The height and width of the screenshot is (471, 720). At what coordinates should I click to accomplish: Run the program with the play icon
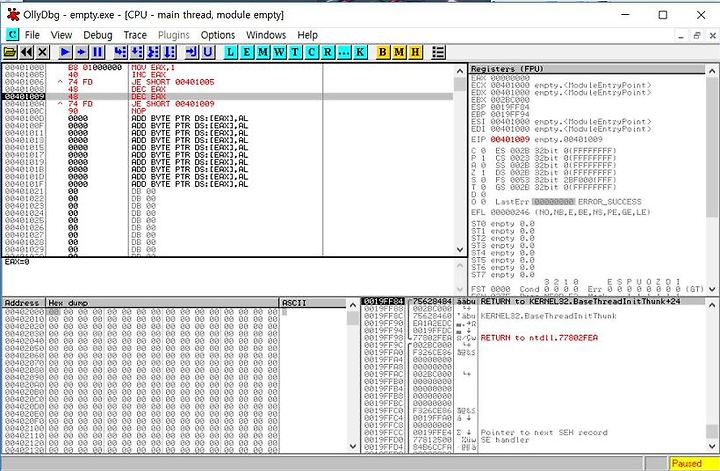[x=65, y=52]
